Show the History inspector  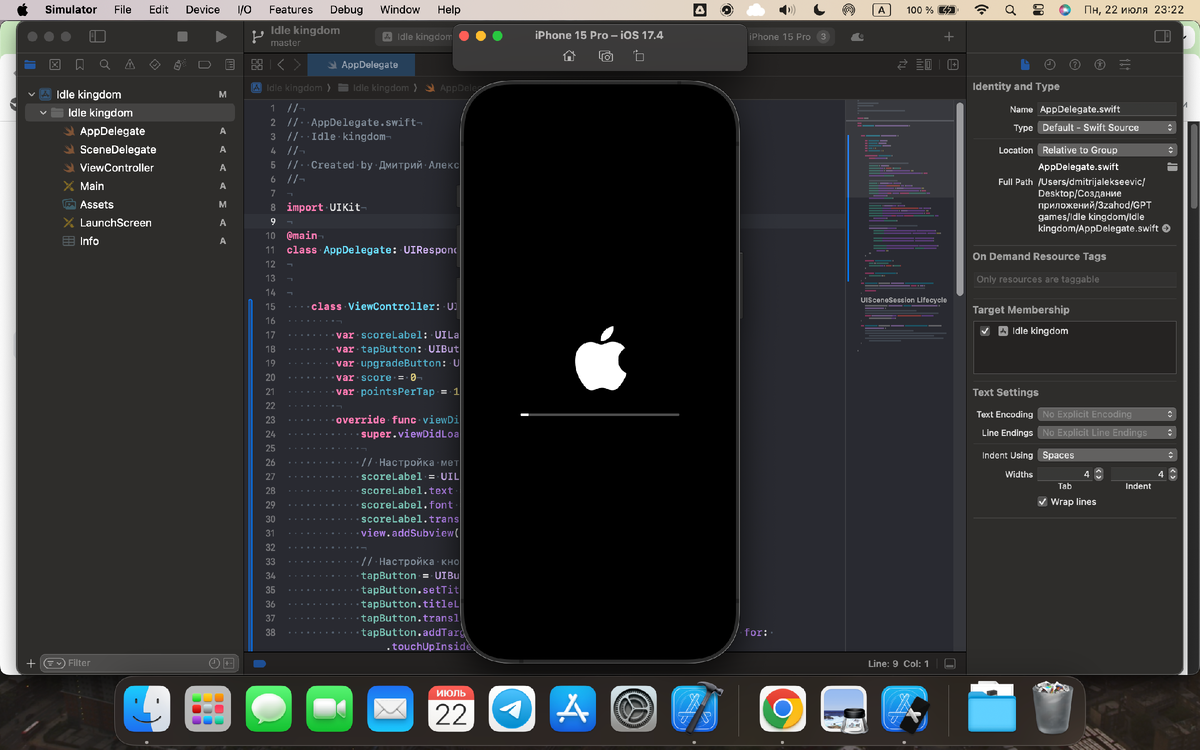point(1050,65)
